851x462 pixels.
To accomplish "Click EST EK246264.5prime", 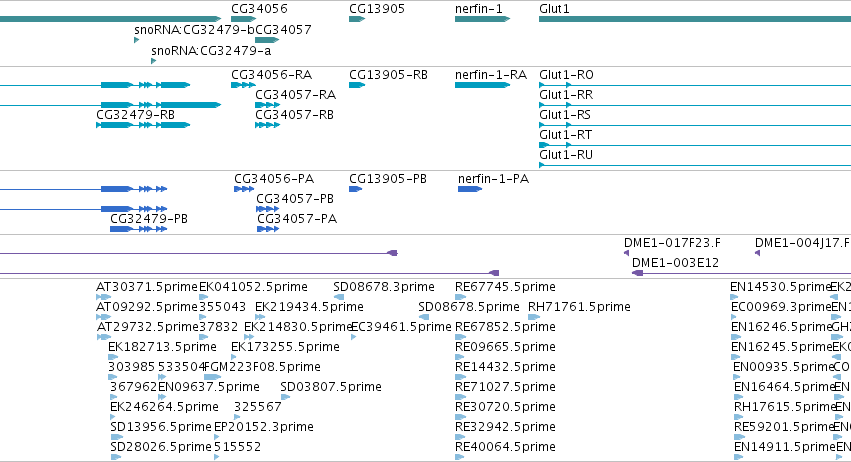I will [164, 408].
